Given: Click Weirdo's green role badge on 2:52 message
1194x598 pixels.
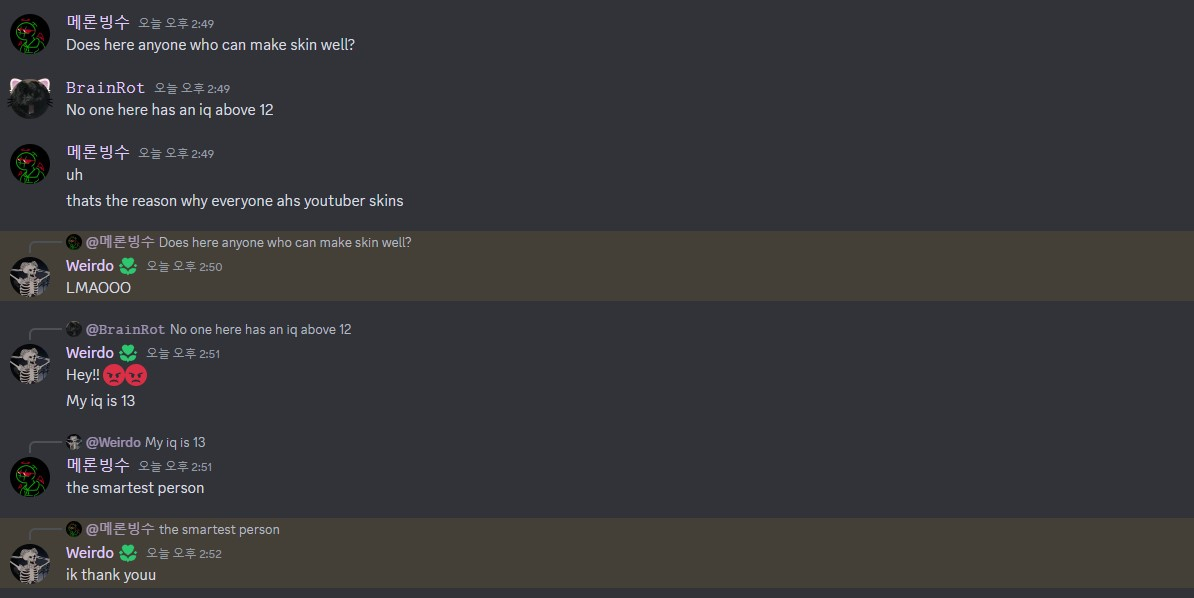Looking at the screenshot, I should pos(128,553).
